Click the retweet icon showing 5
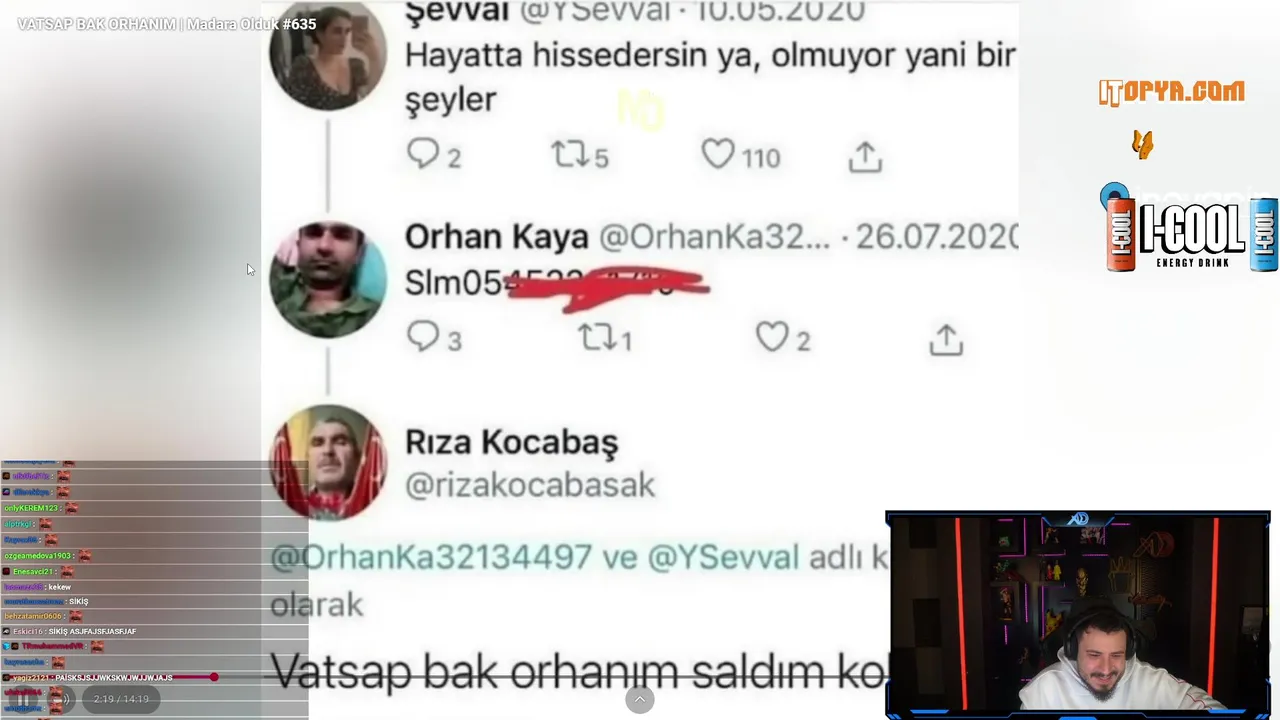 [570, 154]
